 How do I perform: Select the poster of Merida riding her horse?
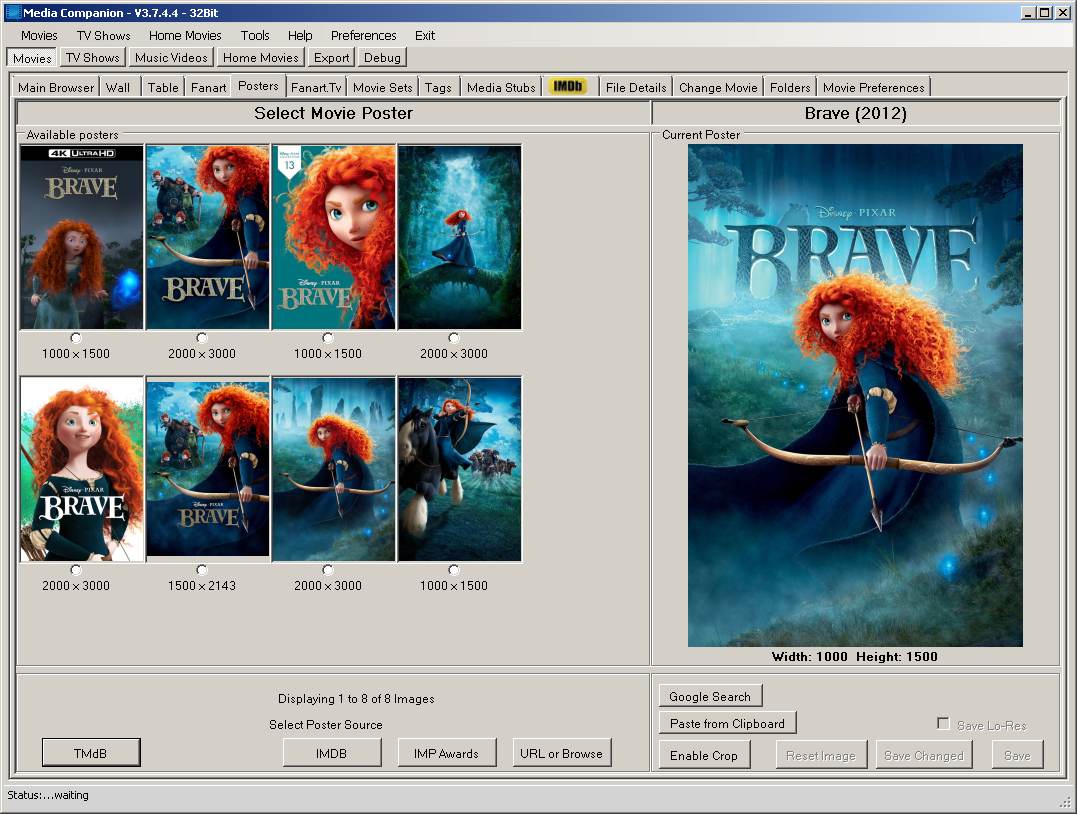460,469
